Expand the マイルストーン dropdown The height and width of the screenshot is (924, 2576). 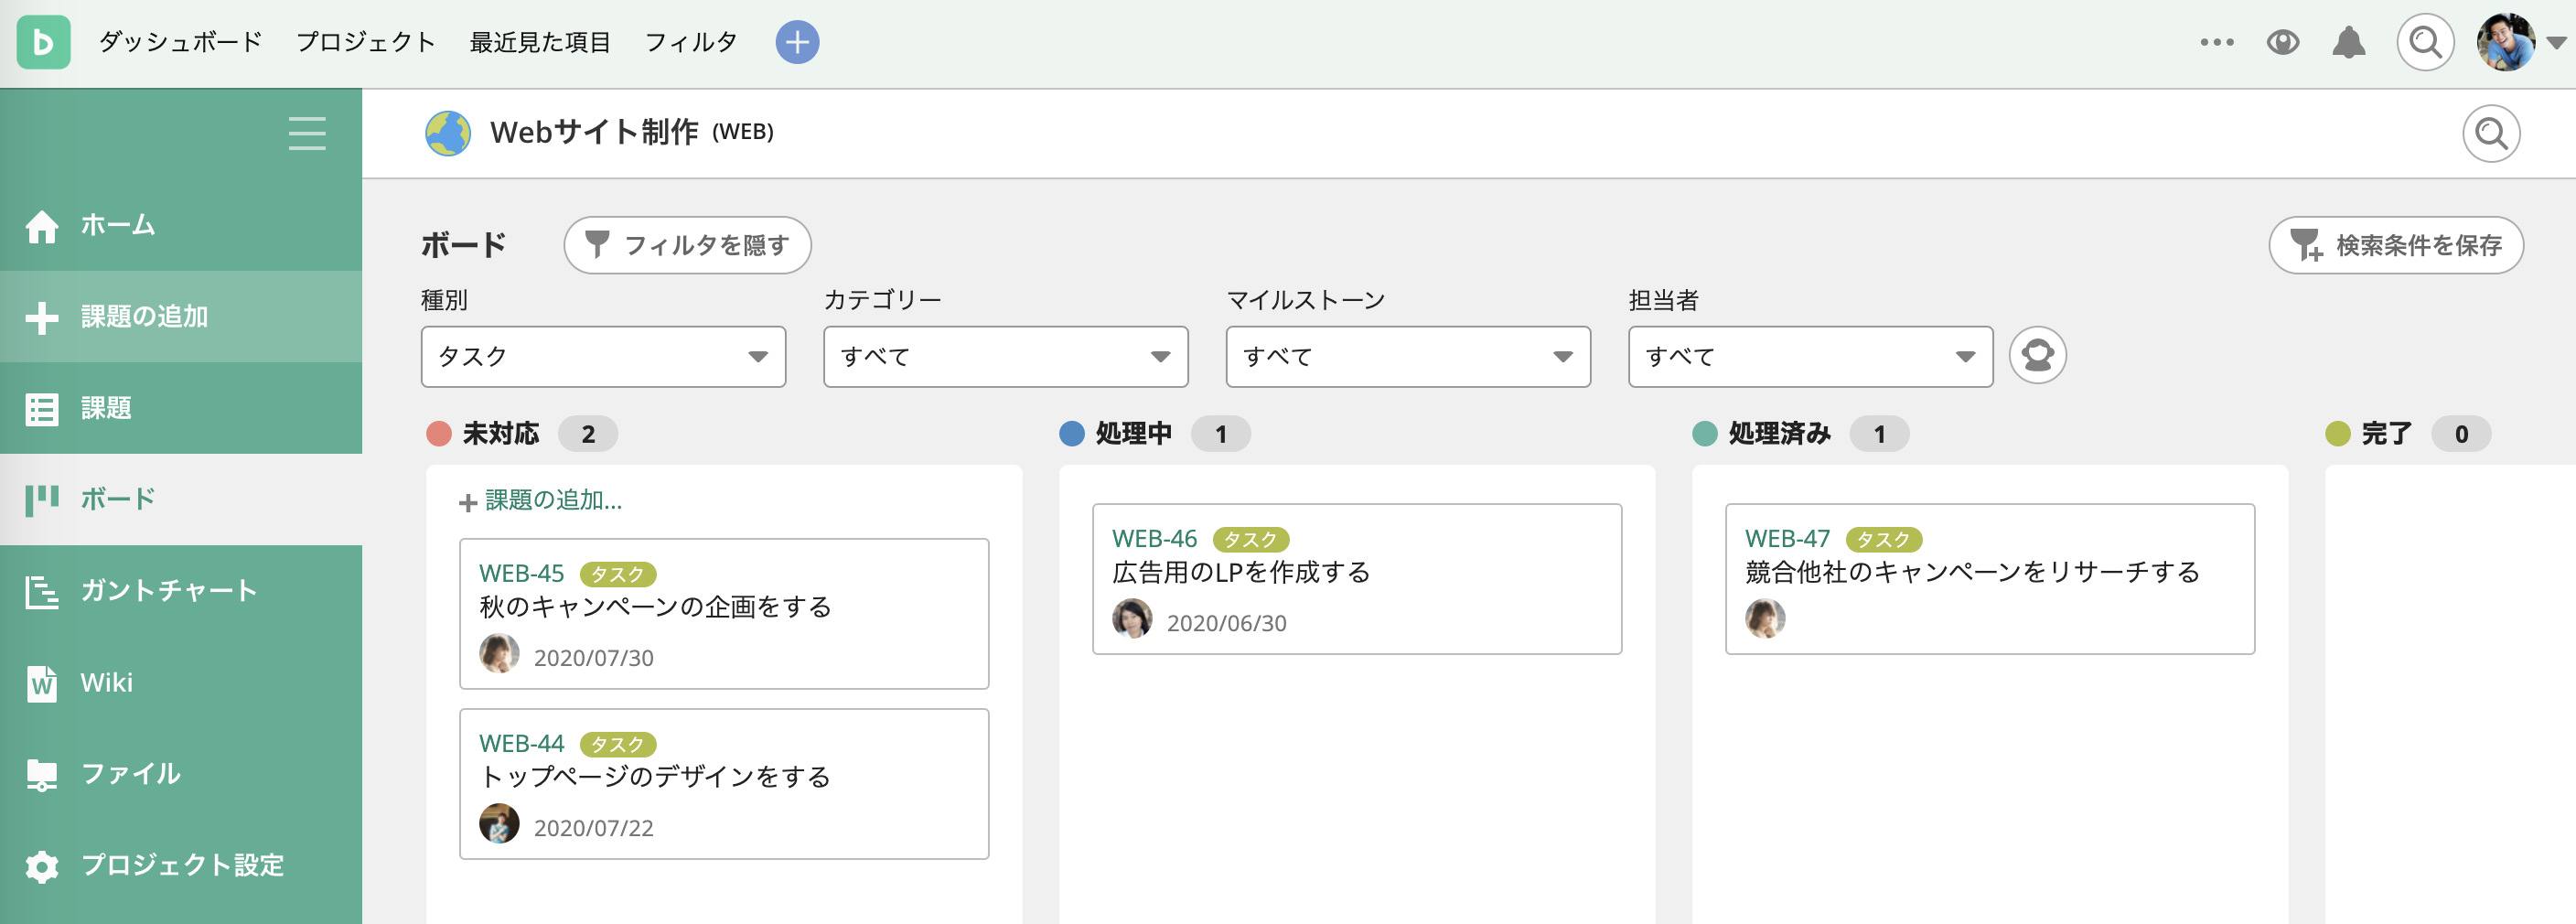(x=1407, y=356)
